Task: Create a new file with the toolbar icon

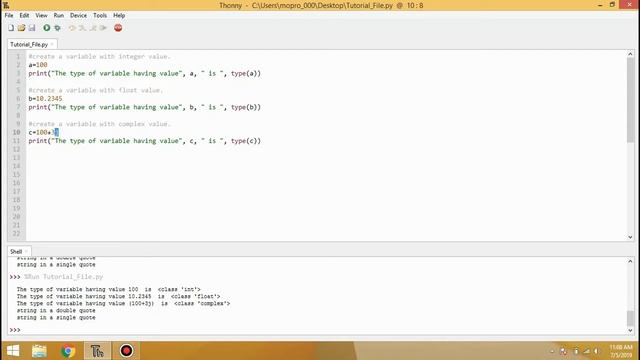Action: (x=11, y=28)
